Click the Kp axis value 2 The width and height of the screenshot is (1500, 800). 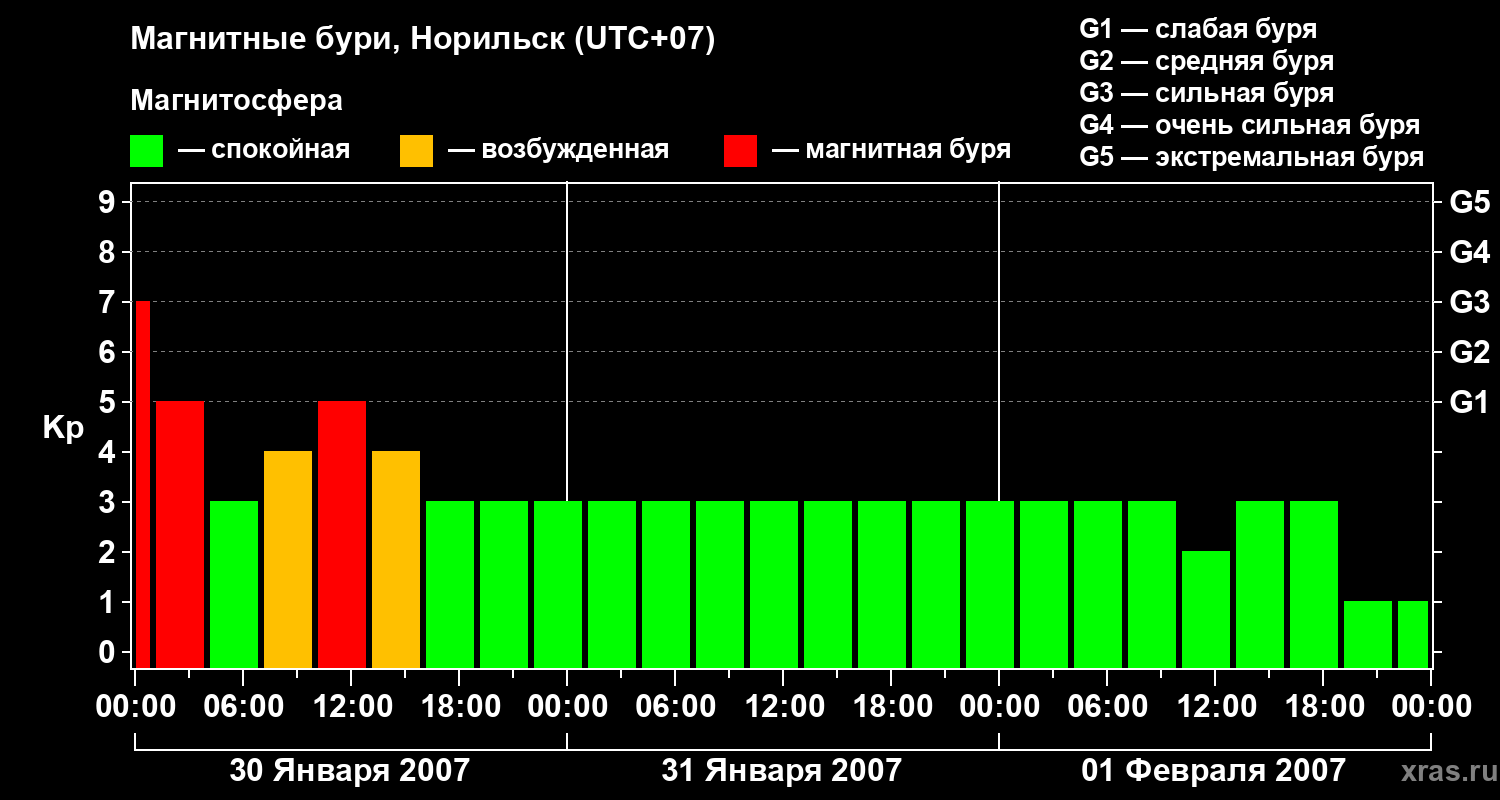pos(109,552)
